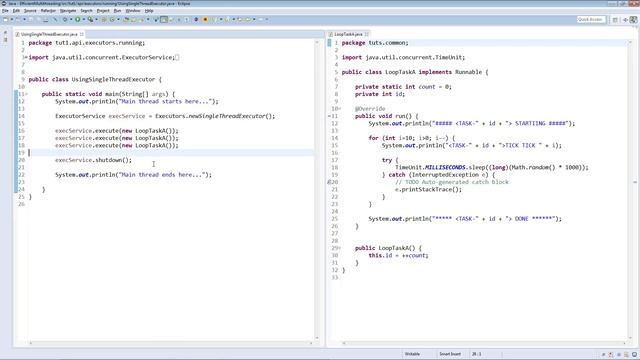Click 'Main thread ends here...' string
The image size is (640, 360).
(x=162, y=175)
